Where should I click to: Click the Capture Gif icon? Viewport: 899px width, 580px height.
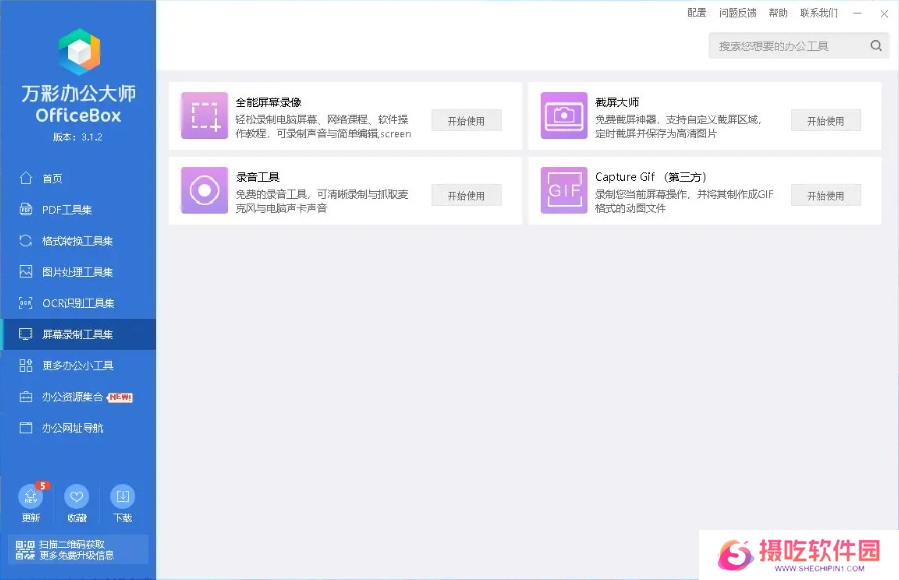pos(564,190)
